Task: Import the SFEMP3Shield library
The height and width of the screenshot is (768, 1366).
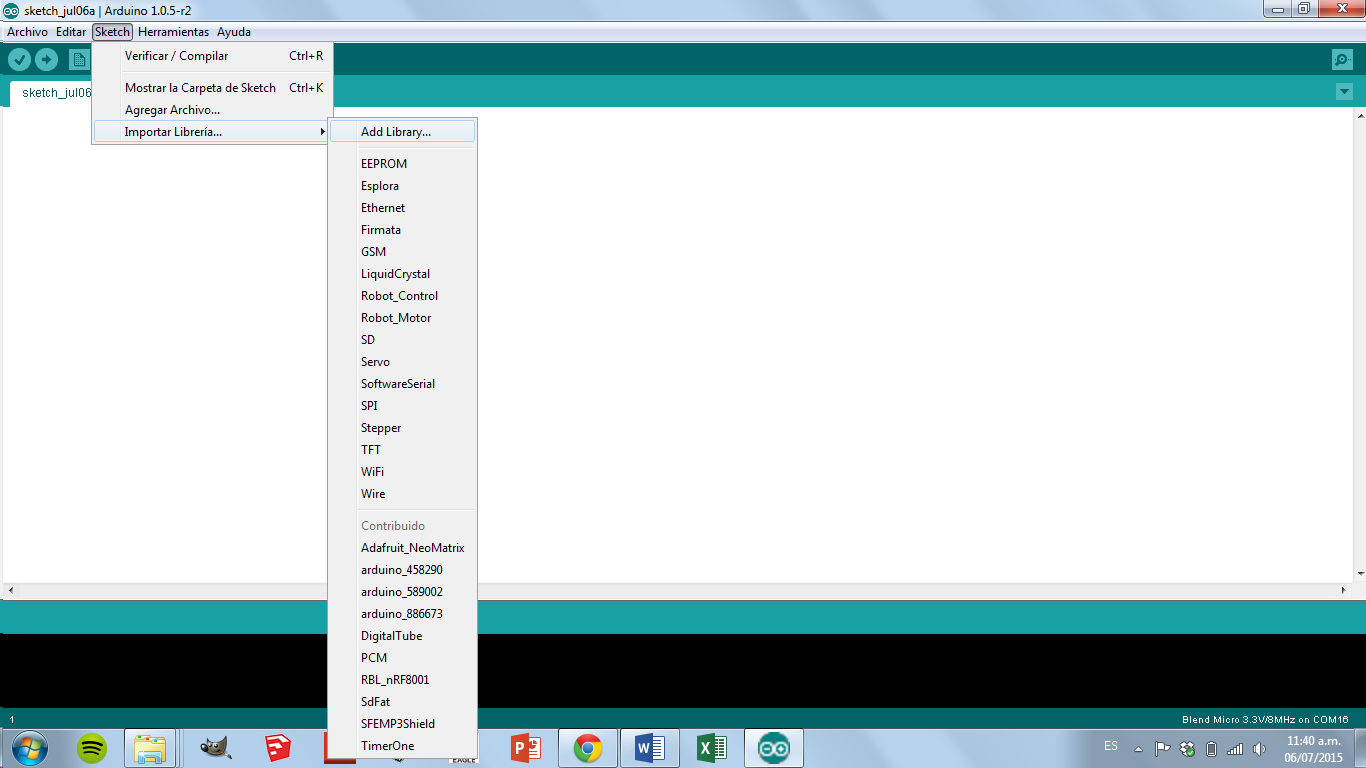Action: (403, 724)
